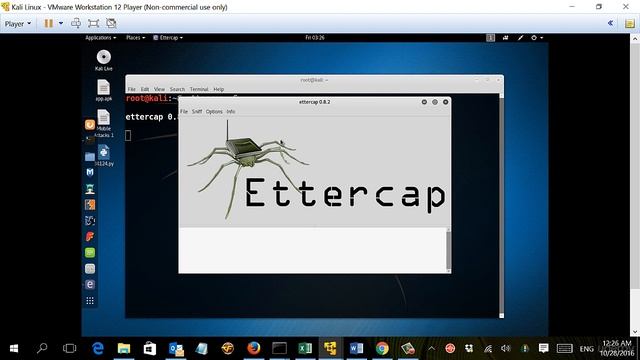Open the Files folder icon in the Kali dock
The width and height of the screenshot is (640, 360).
90,156
